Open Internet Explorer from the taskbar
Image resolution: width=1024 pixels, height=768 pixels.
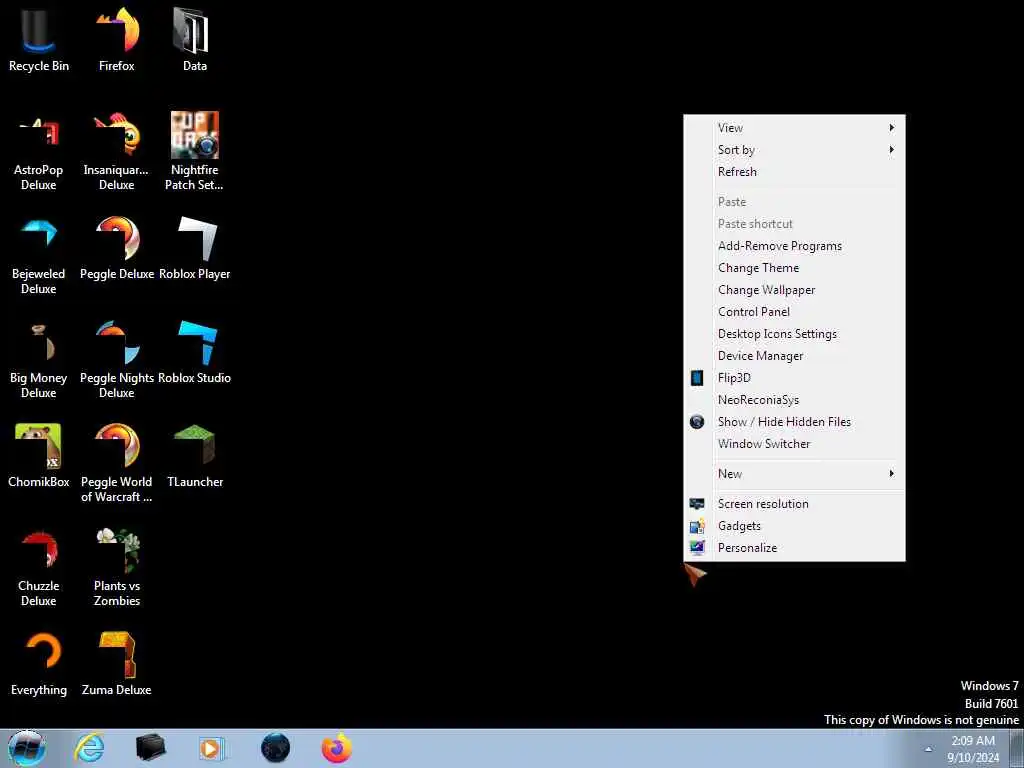tap(89, 748)
